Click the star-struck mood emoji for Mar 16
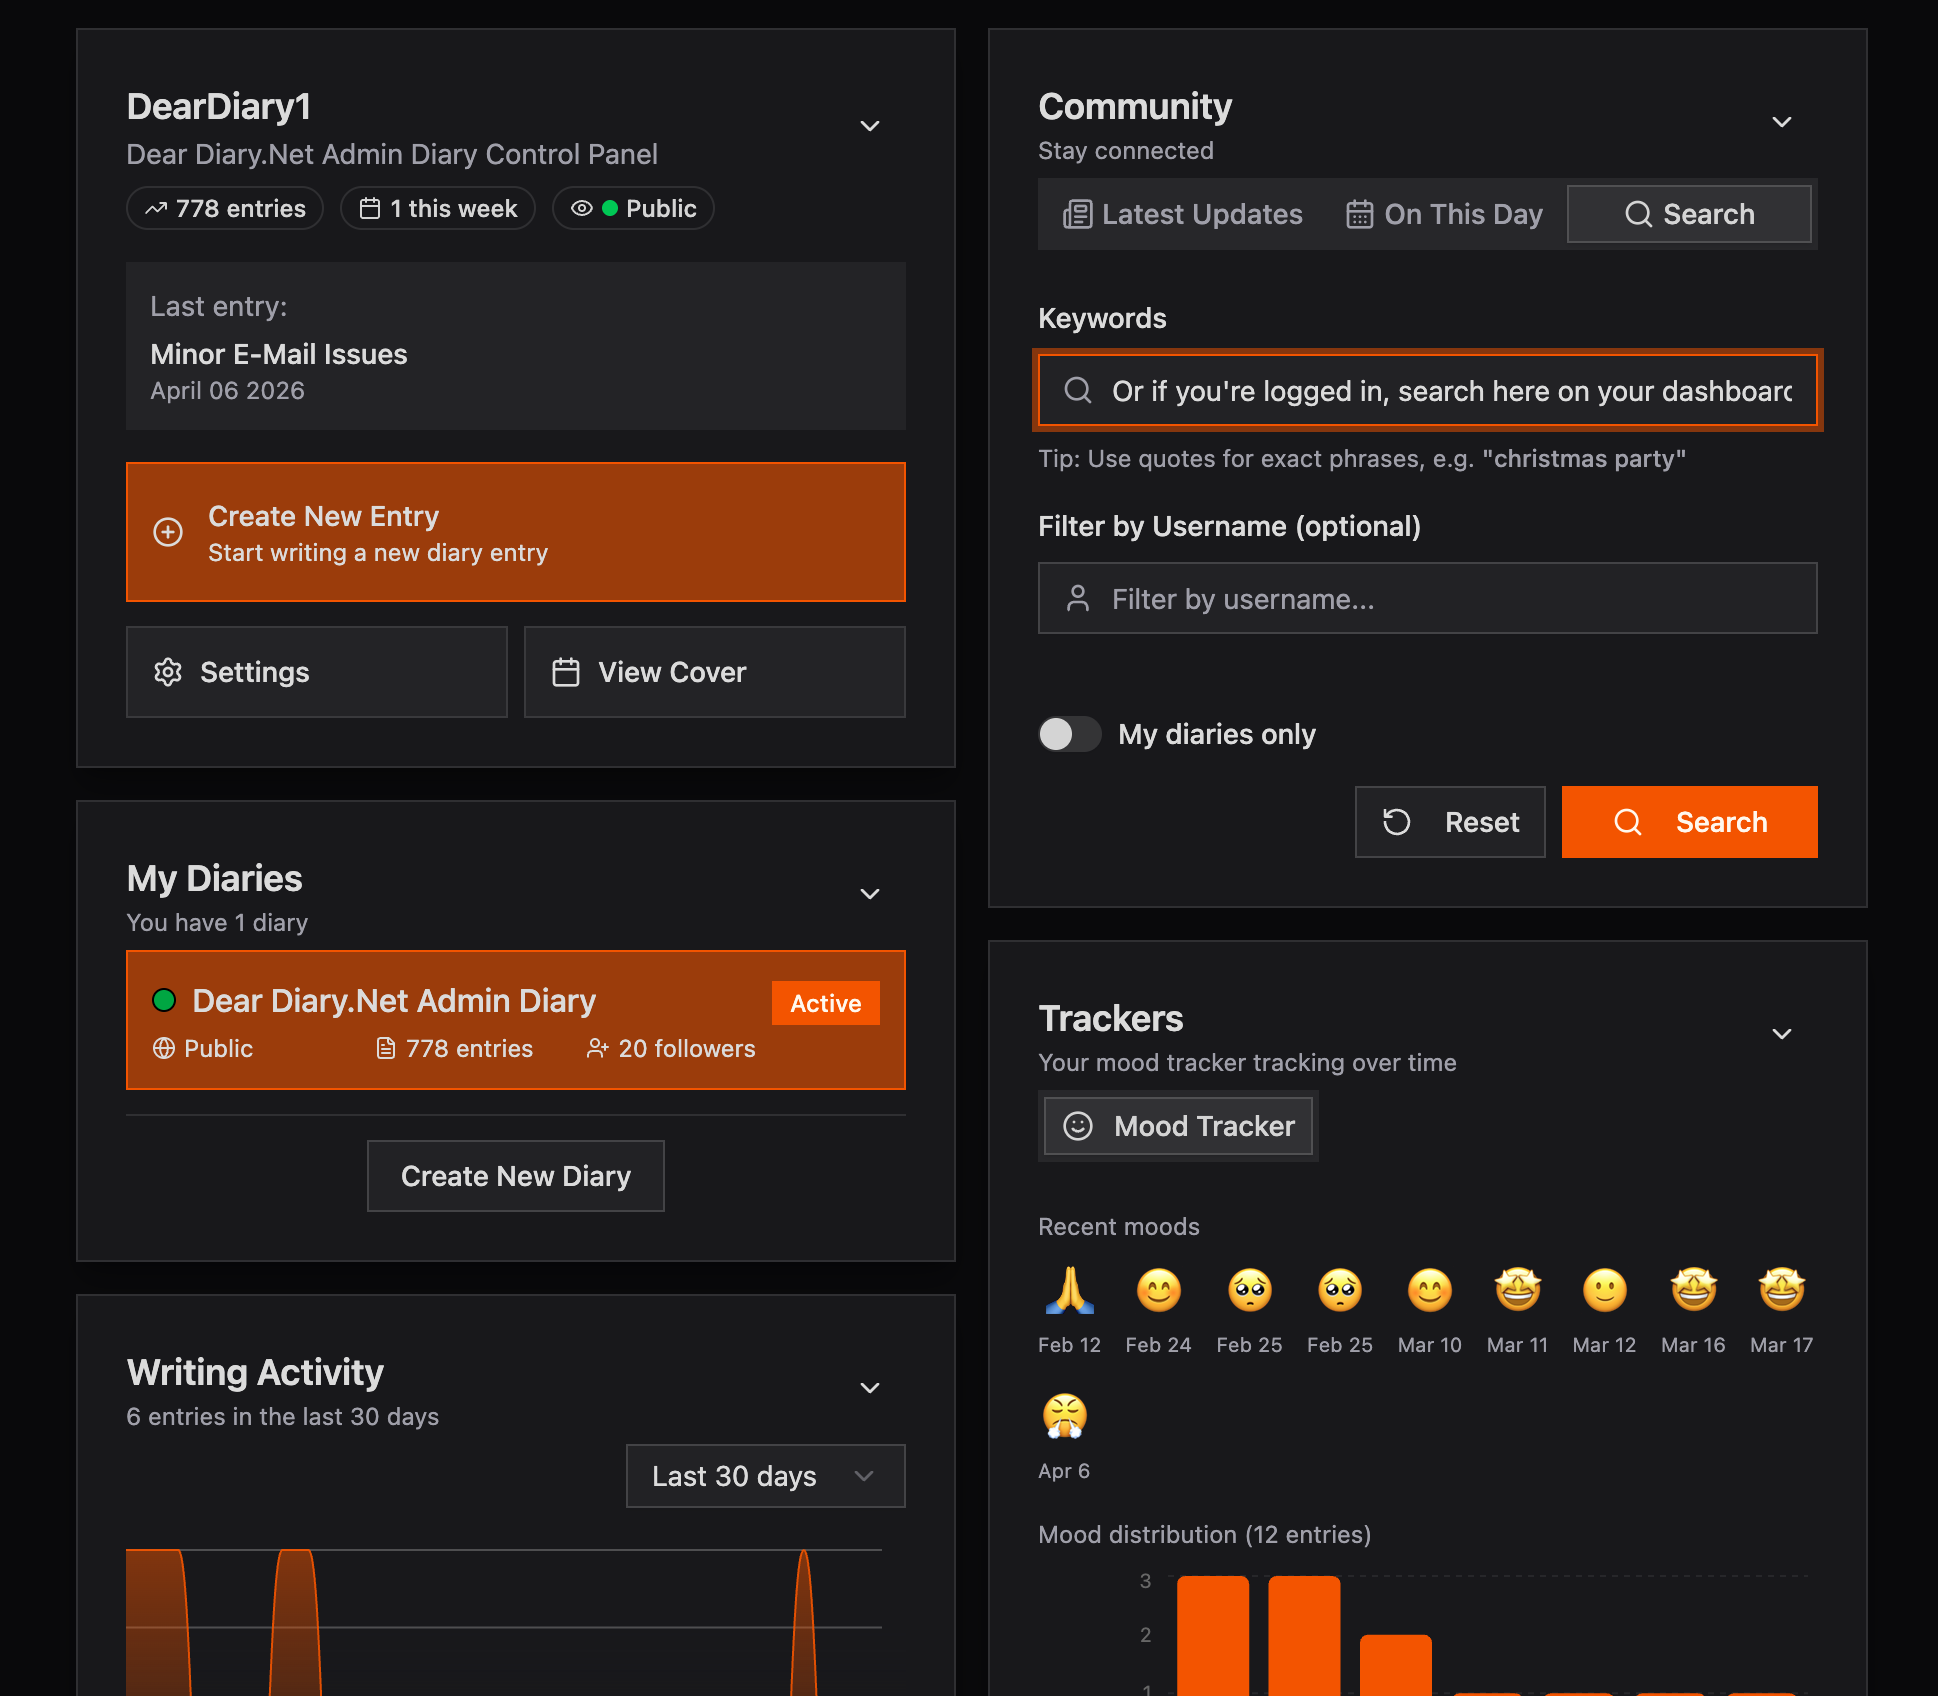The width and height of the screenshot is (1938, 1696). pyautogui.click(x=1694, y=1290)
